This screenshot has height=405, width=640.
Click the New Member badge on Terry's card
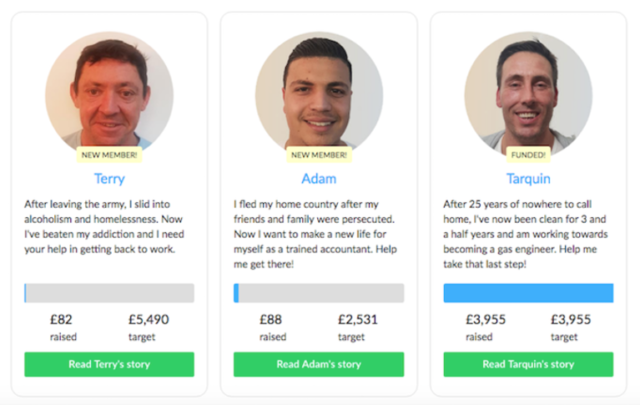pos(109,155)
